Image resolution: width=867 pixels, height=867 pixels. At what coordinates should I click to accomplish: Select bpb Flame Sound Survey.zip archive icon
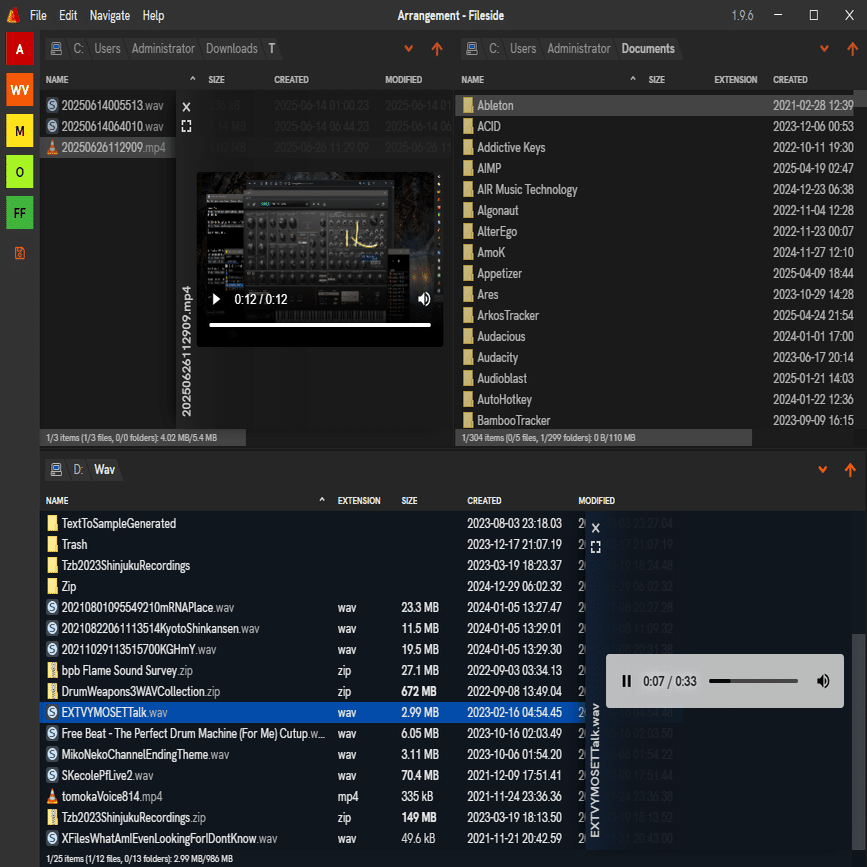(52, 670)
